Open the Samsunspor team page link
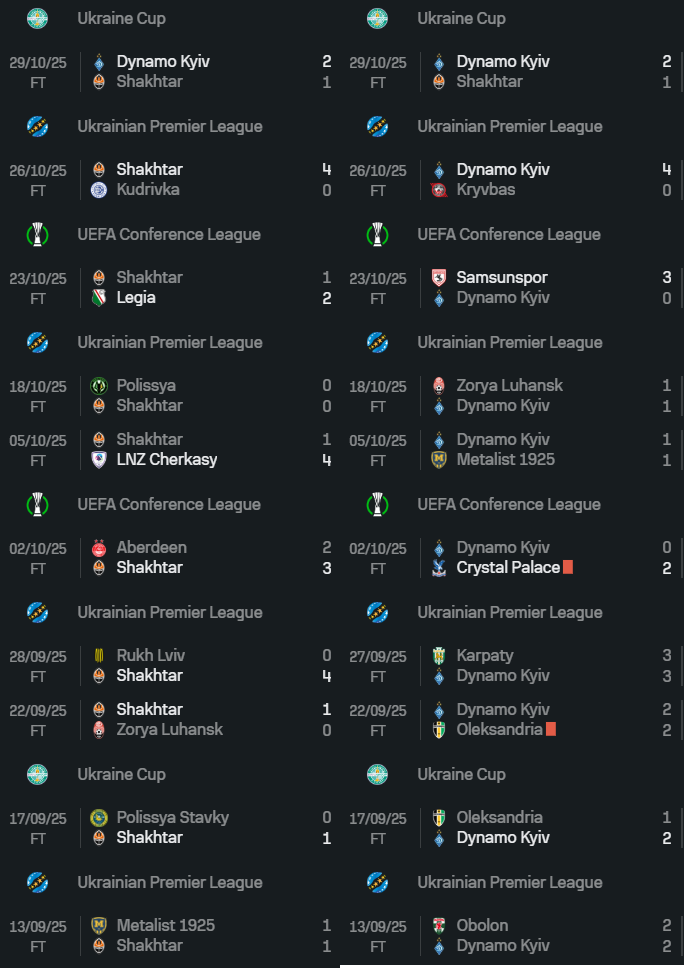The image size is (684, 968). (x=502, y=278)
